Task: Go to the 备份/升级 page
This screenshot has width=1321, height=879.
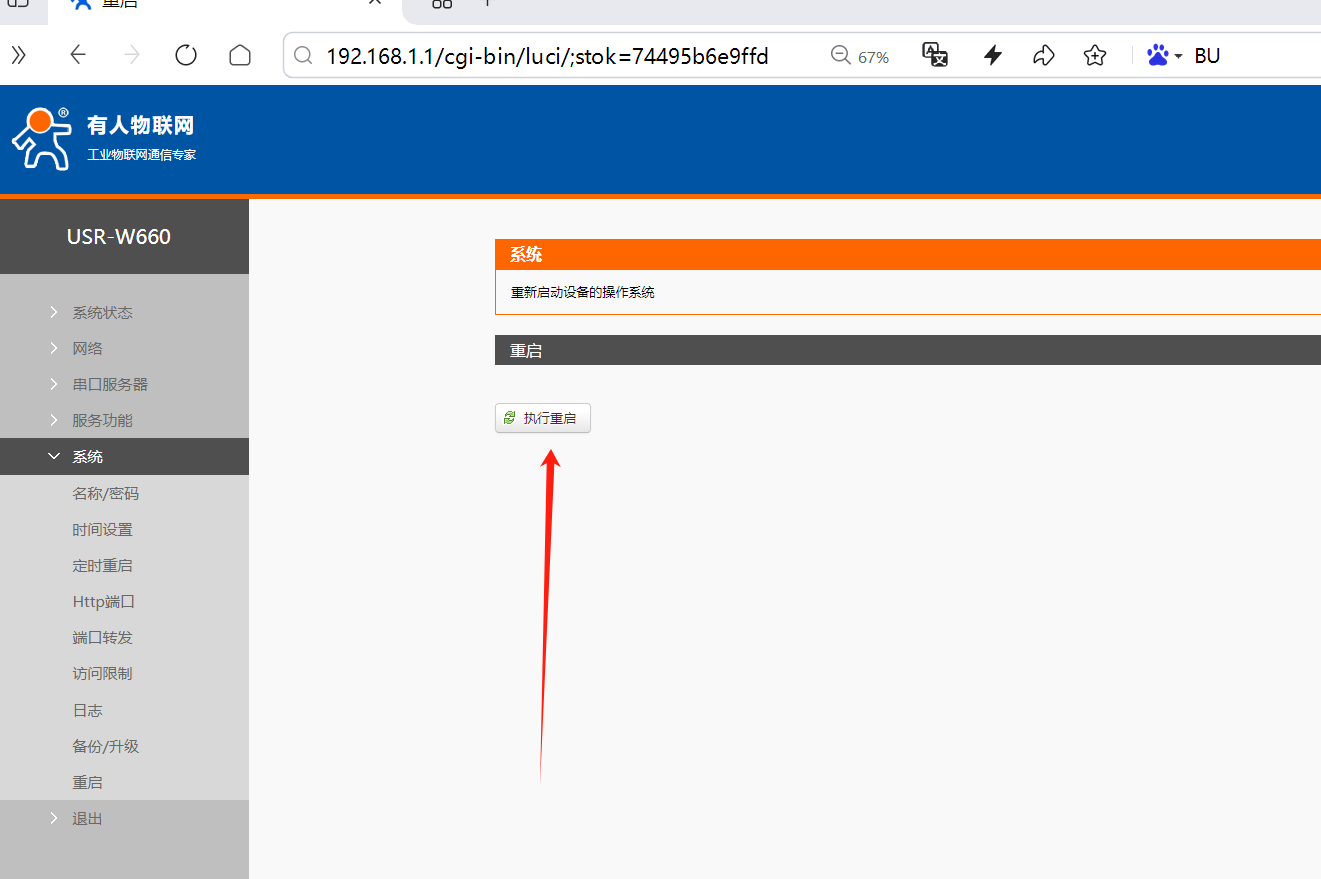Action: point(105,746)
